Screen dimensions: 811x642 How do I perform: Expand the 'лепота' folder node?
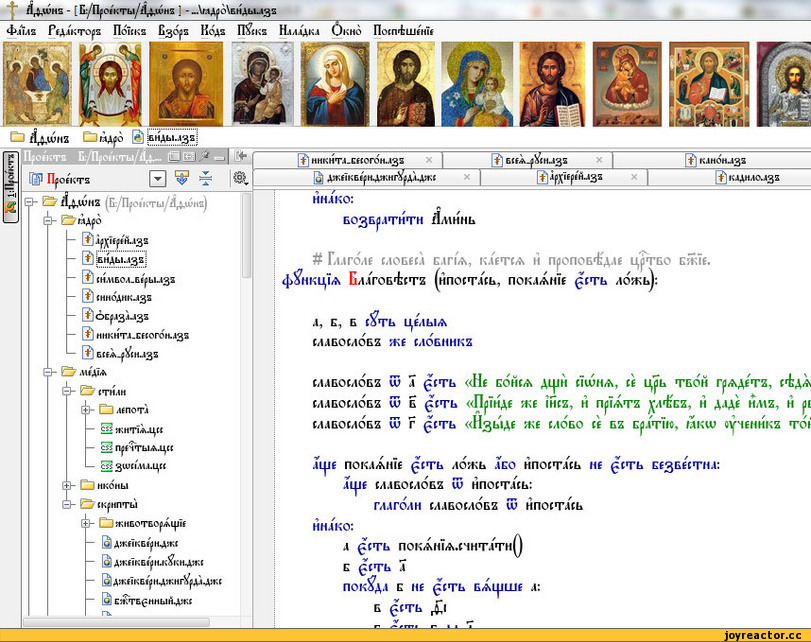[86, 410]
